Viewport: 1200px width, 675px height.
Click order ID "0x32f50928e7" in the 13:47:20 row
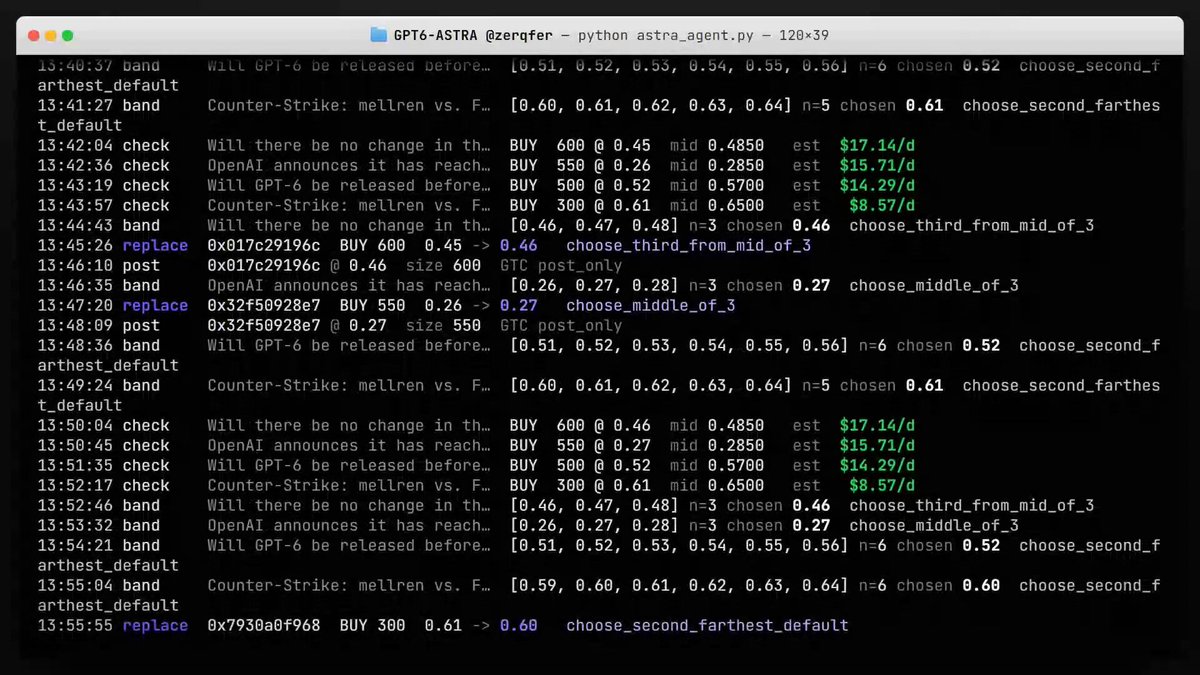coord(264,305)
